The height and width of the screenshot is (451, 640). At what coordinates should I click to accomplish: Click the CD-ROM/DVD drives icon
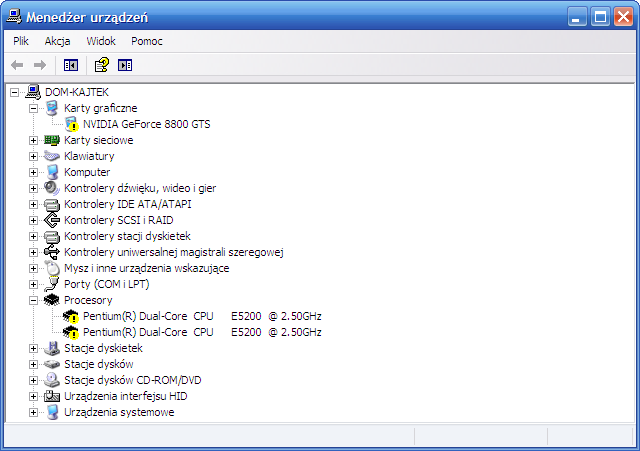(52, 380)
